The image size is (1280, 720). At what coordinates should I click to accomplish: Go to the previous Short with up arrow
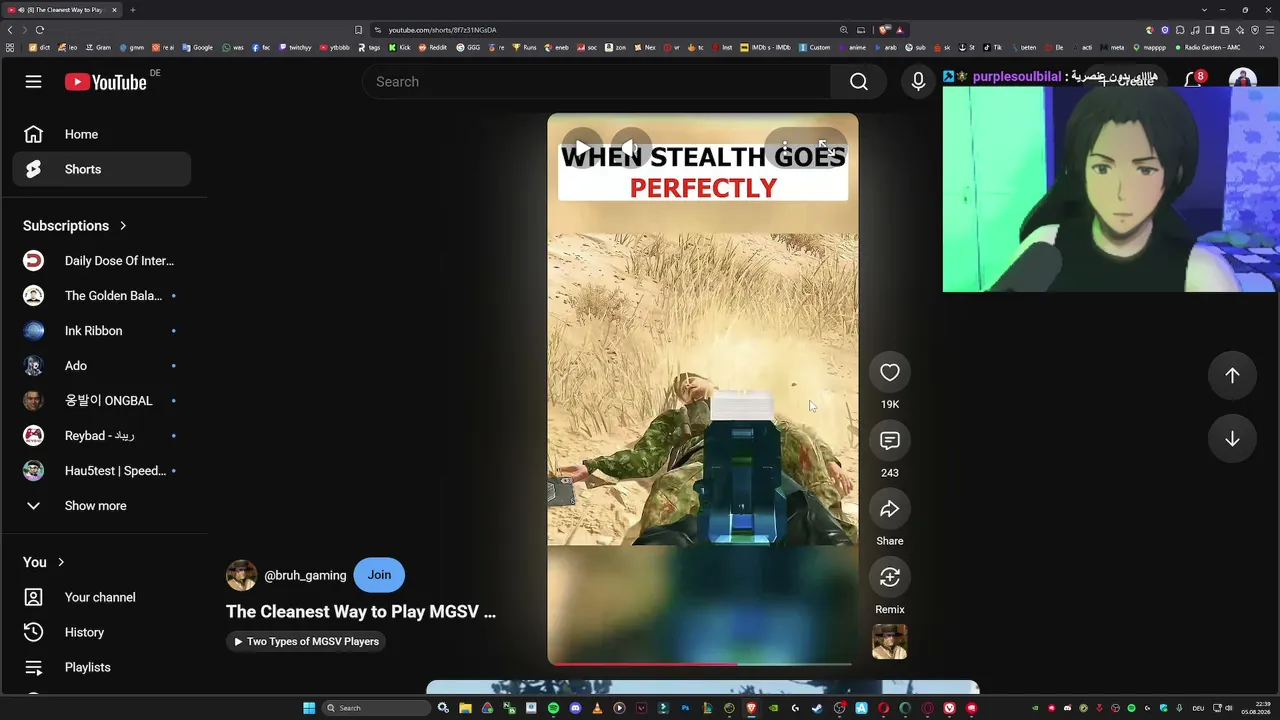tap(1232, 375)
